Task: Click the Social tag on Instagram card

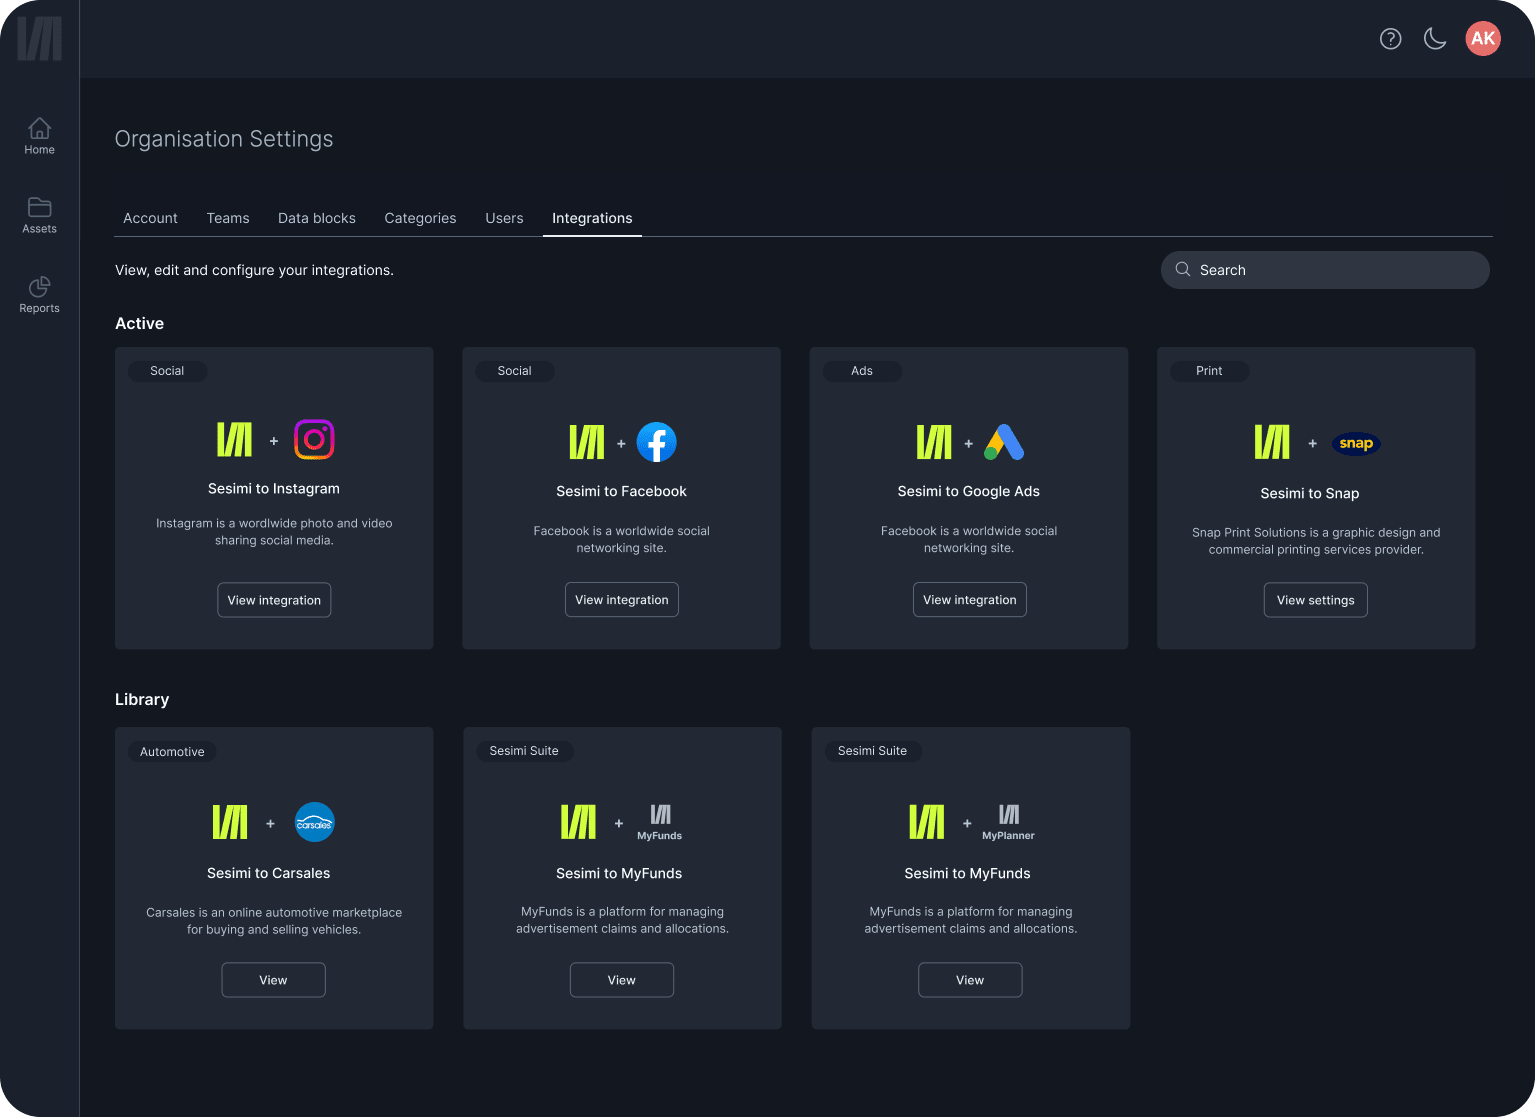Action: click(167, 371)
